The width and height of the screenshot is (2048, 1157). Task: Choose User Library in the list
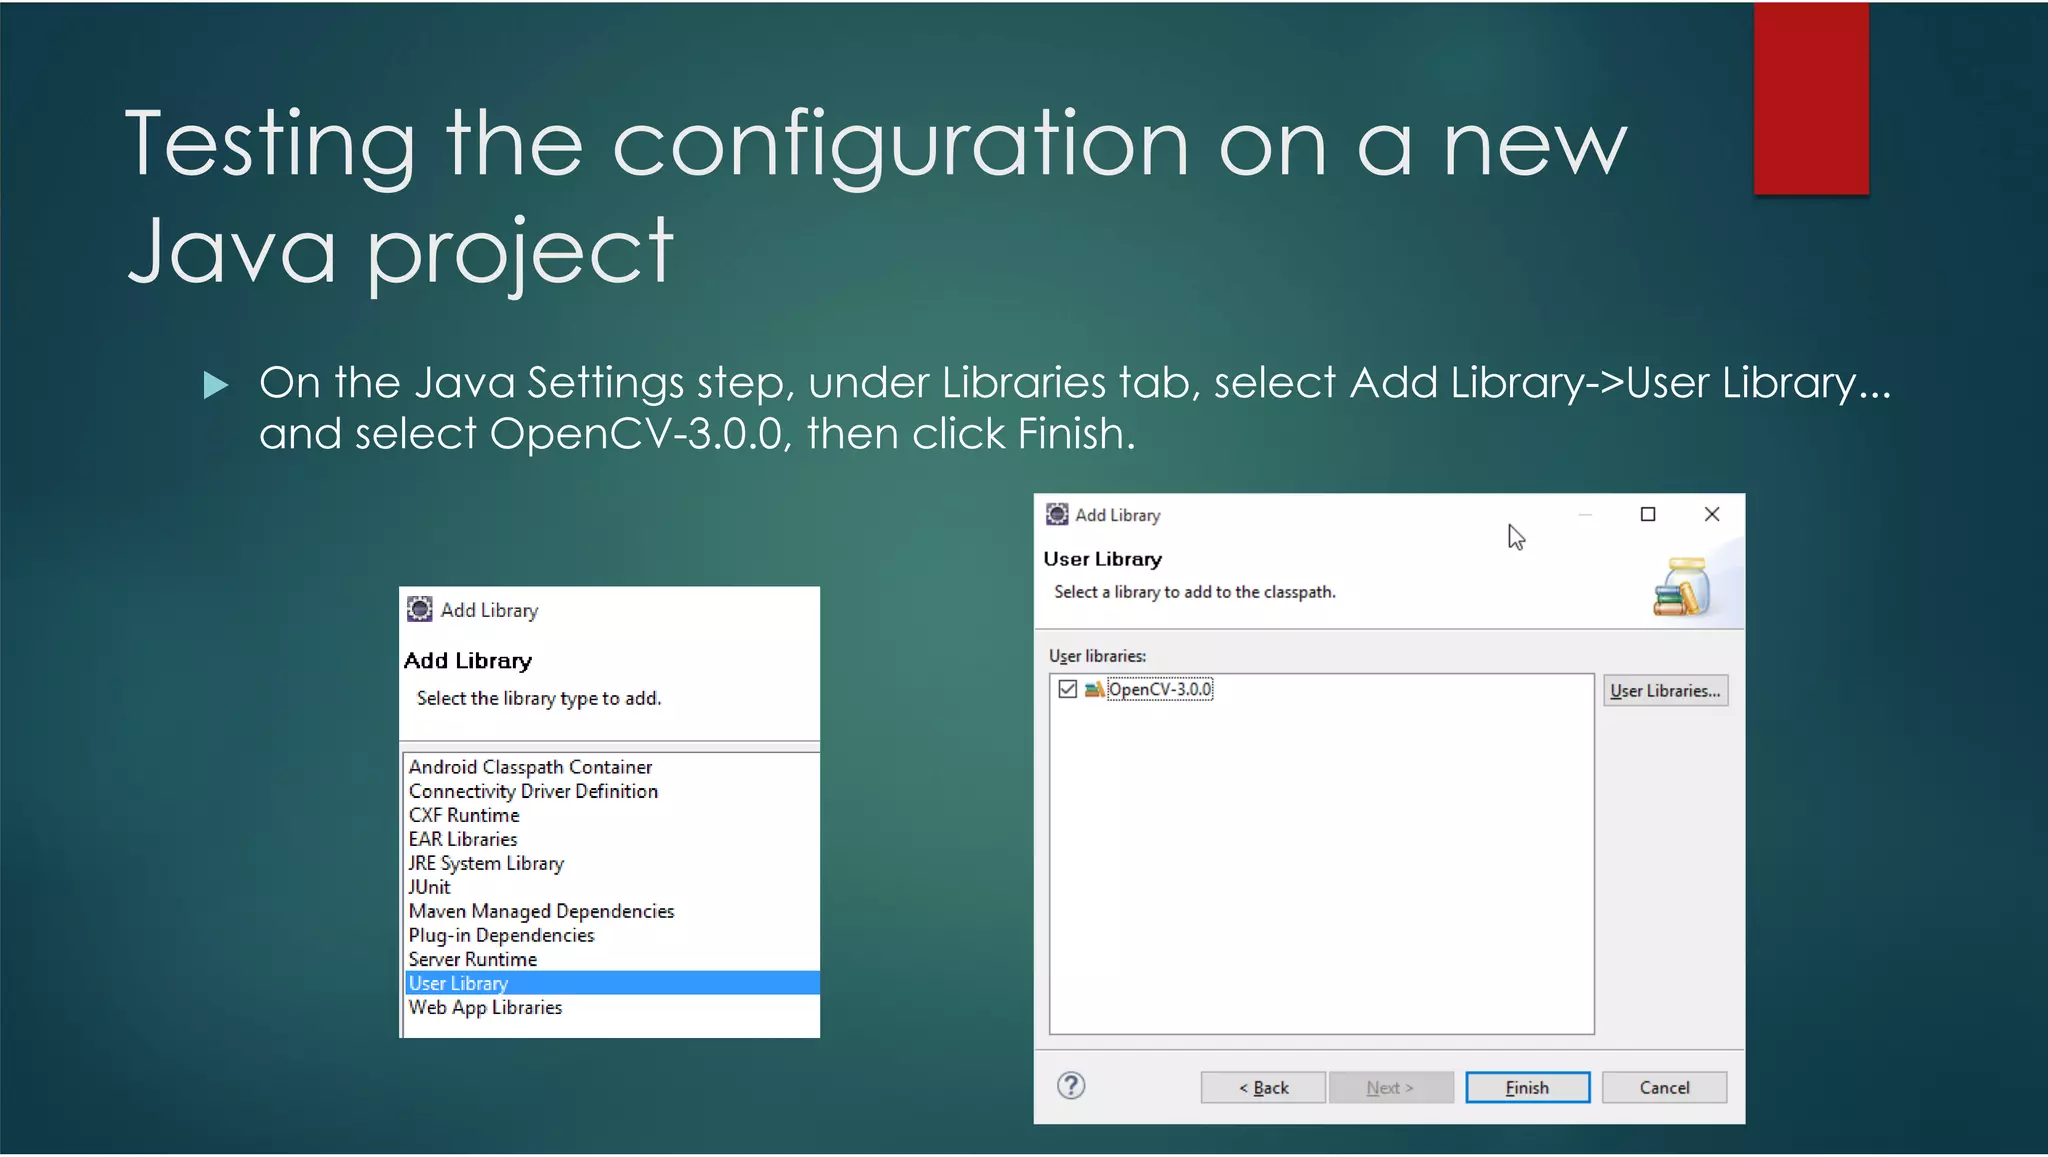pyautogui.click(x=458, y=983)
